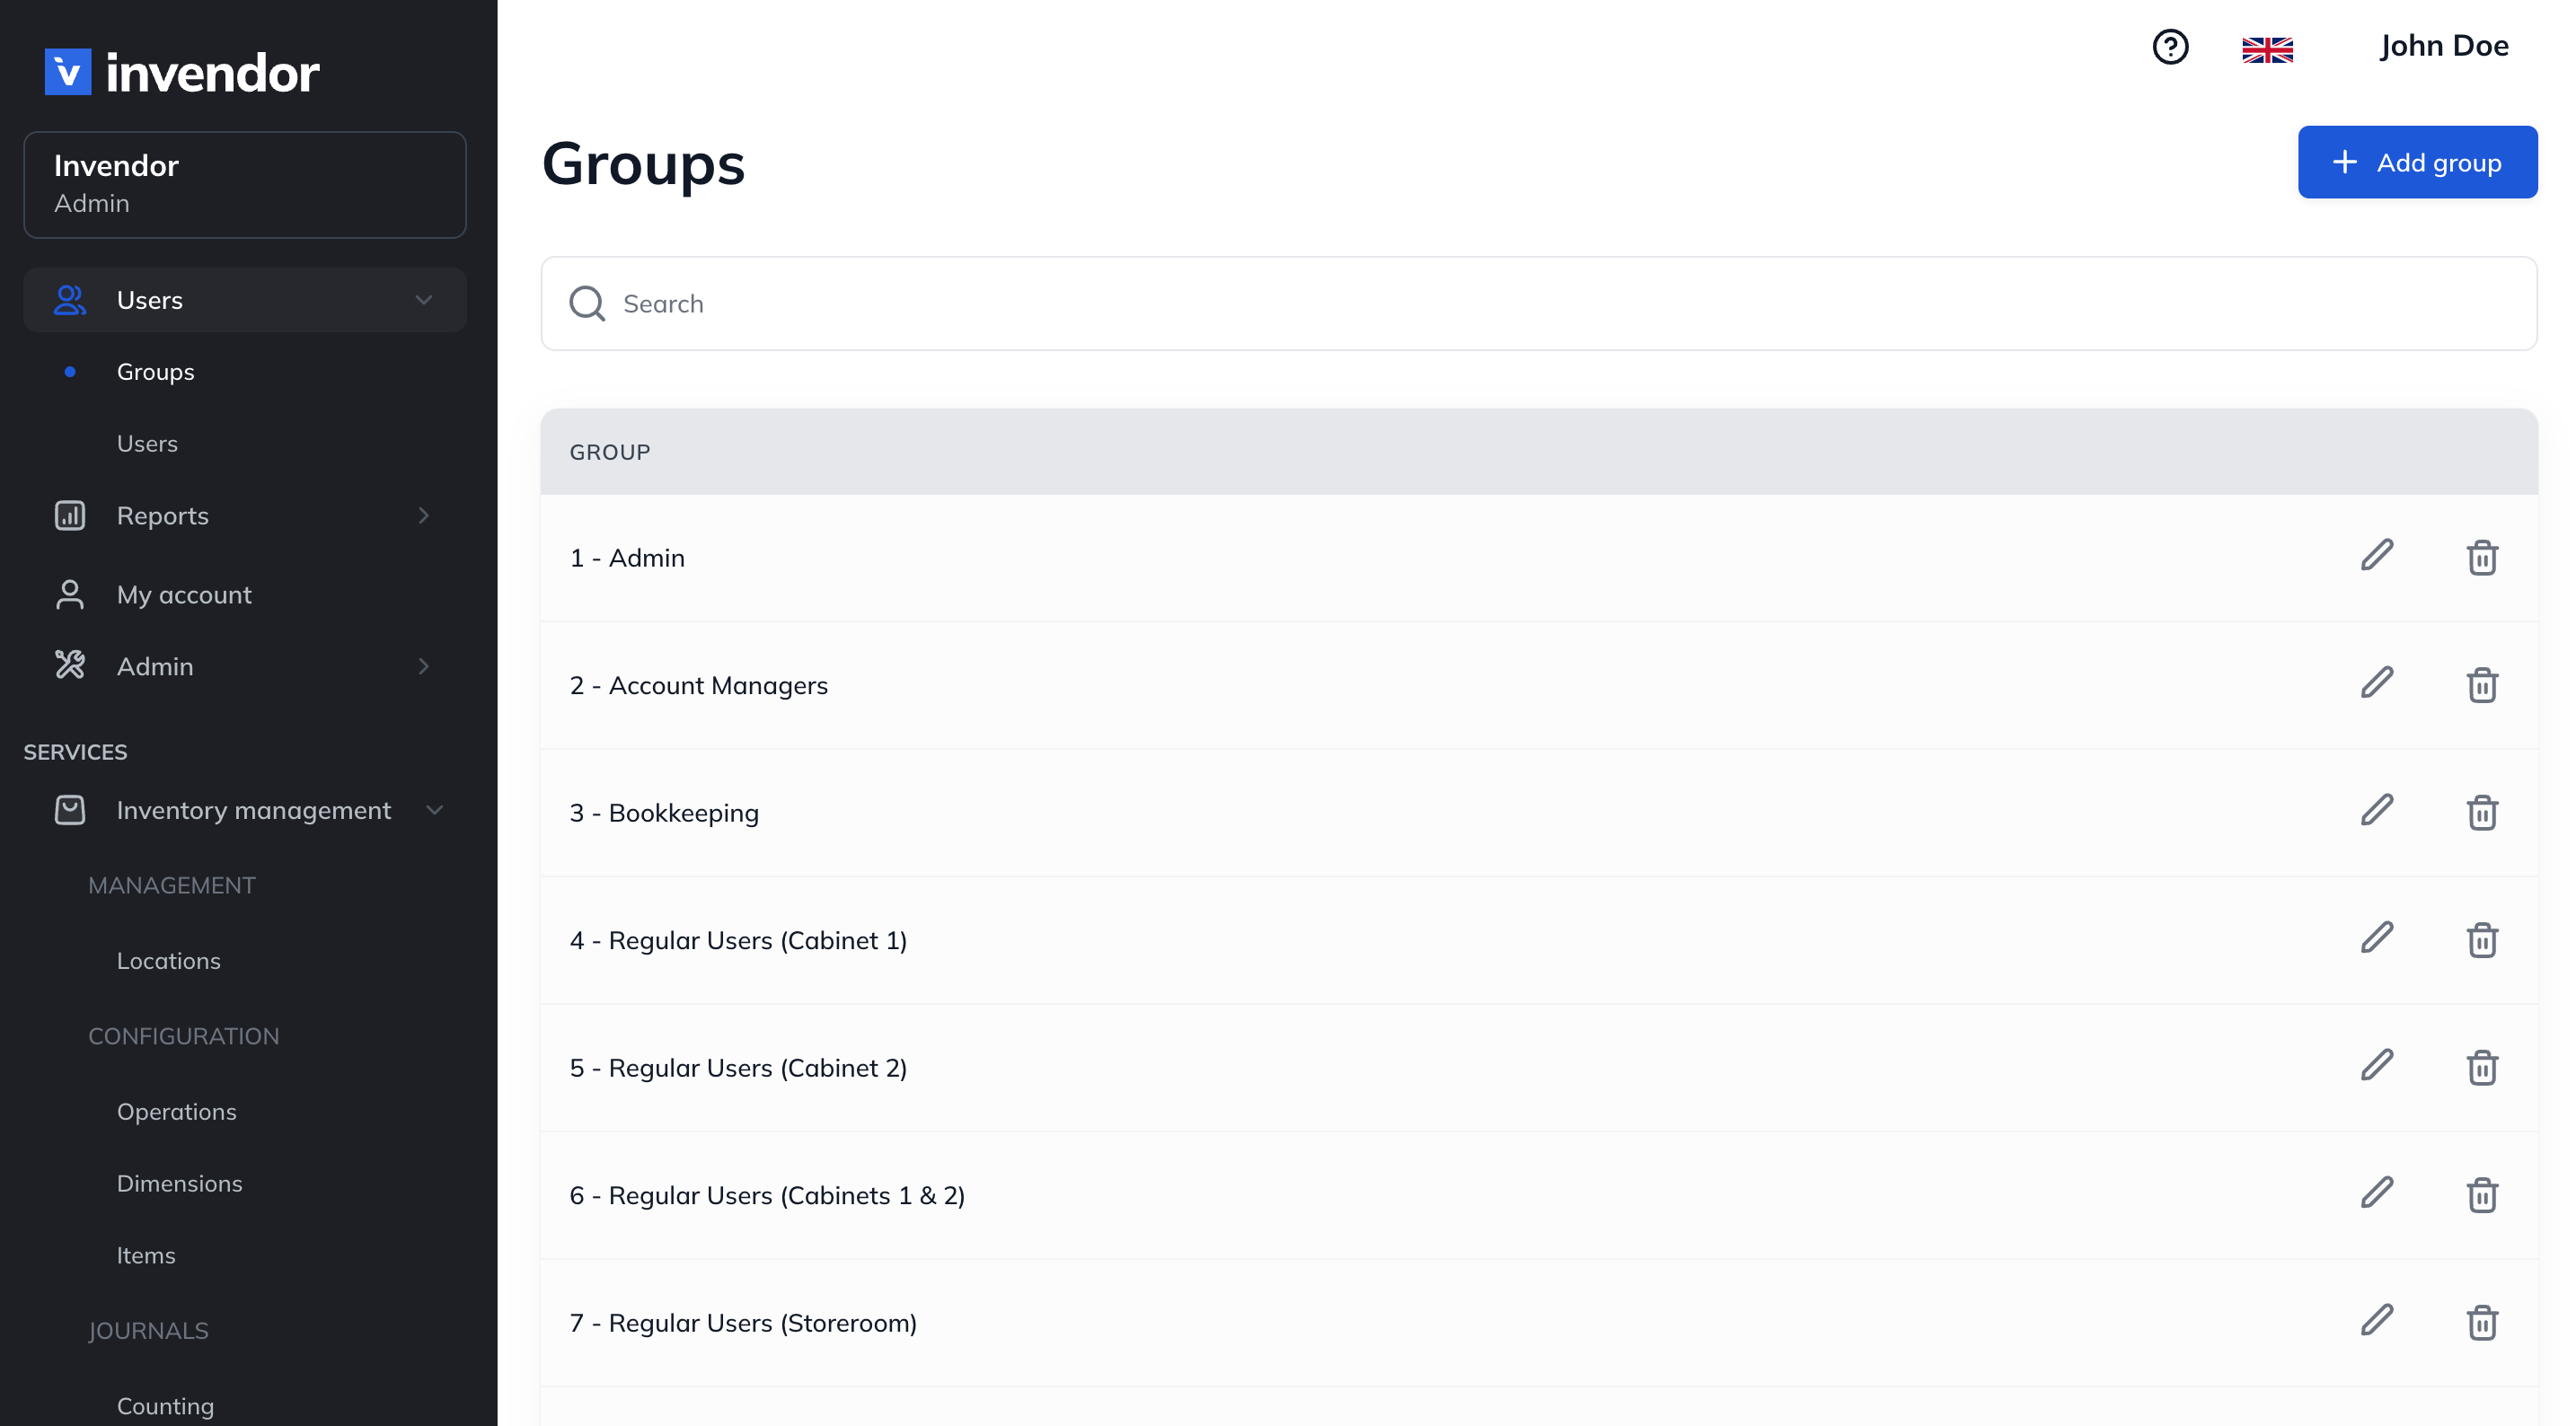Viewport: 2576px width, 1426px height.
Task: Edit Regular Users (Cabinet 2) group
Action: 2378,1066
